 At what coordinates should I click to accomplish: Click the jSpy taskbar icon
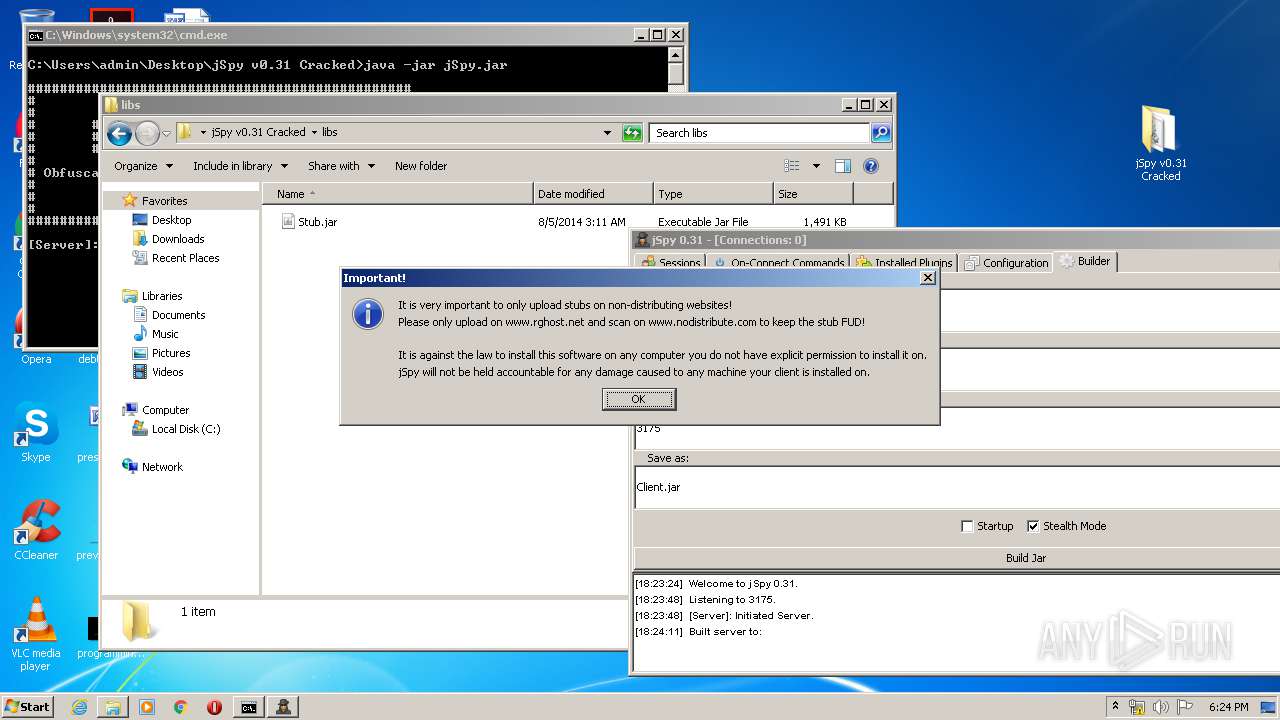click(x=283, y=707)
